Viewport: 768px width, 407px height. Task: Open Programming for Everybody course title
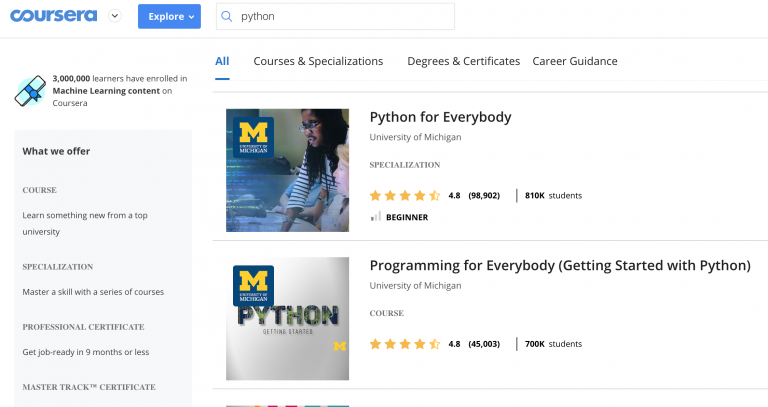click(x=560, y=265)
